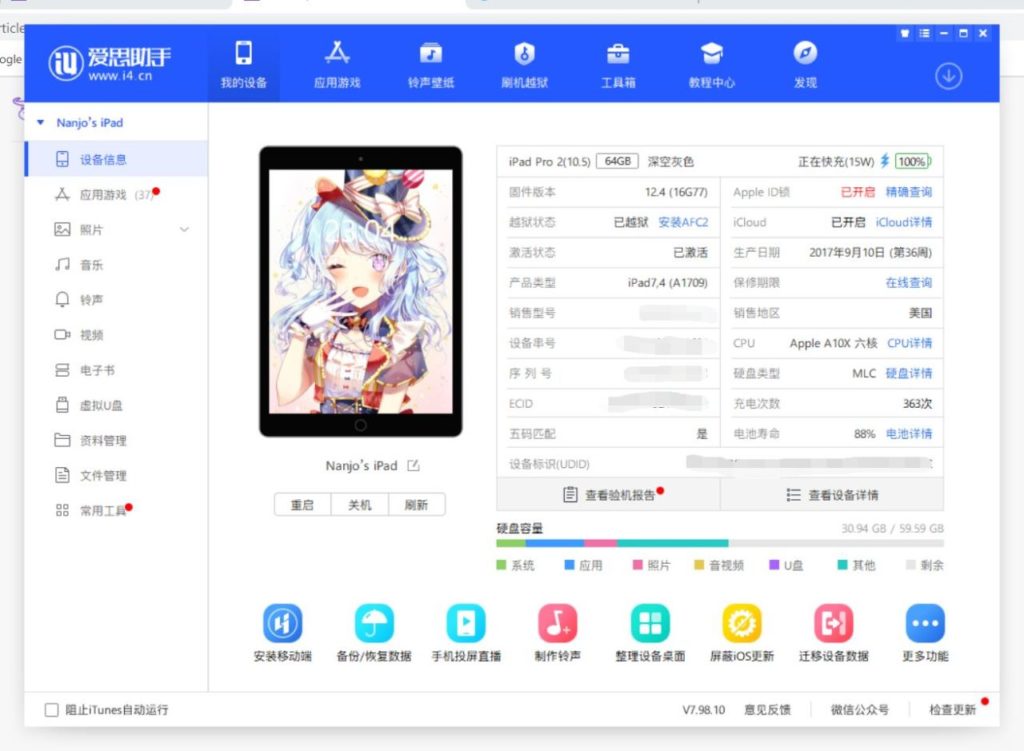The width and height of the screenshot is (1024, 751).
Task: Click the 迁移设备数据 migrate data icon
Action: tap(833, 624)
